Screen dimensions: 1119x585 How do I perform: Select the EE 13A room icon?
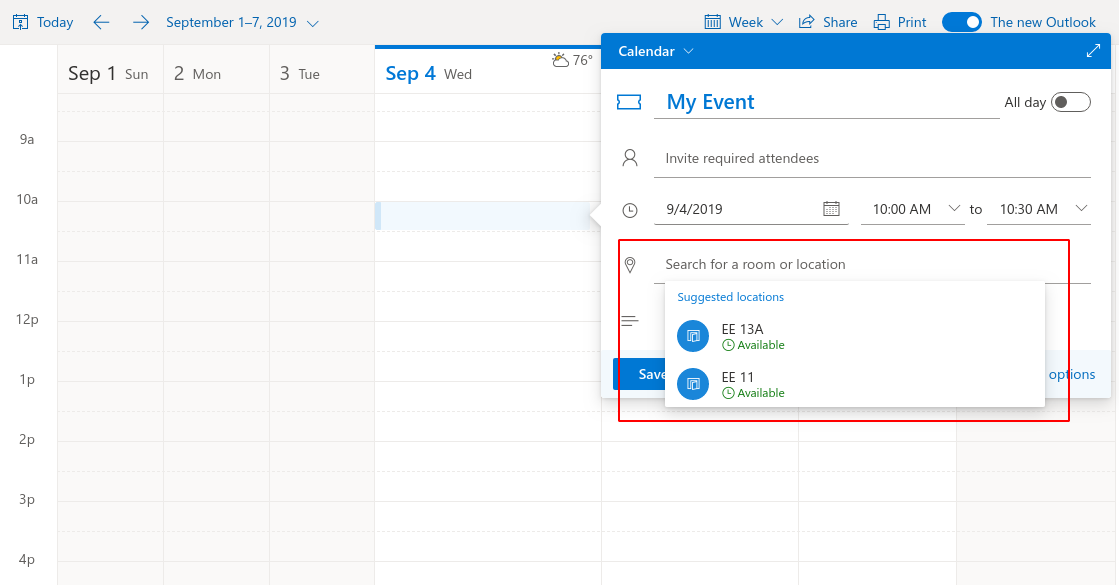point(693,336)
